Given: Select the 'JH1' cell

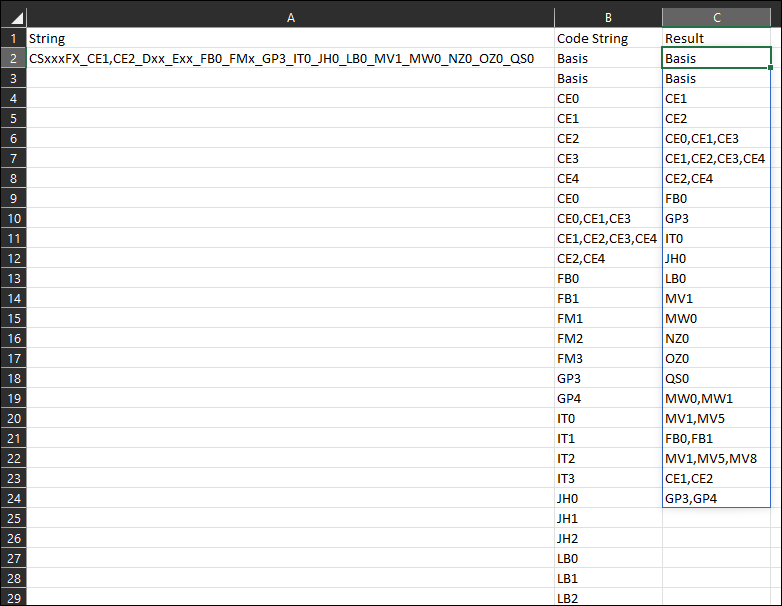Looking at the screenshot, I should (x=608, y=518).
